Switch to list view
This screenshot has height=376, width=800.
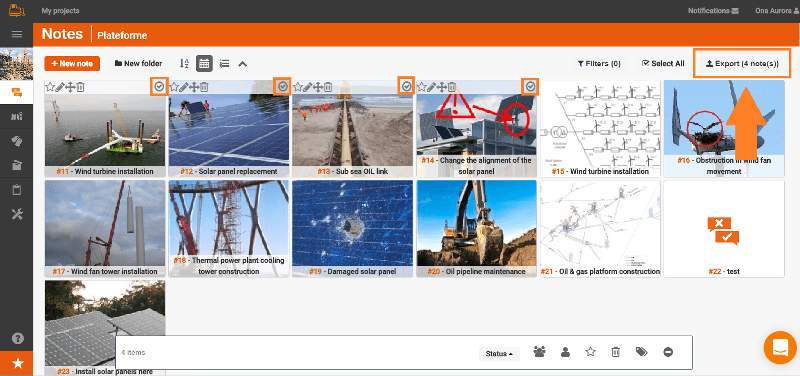click(x=224, y=63)
